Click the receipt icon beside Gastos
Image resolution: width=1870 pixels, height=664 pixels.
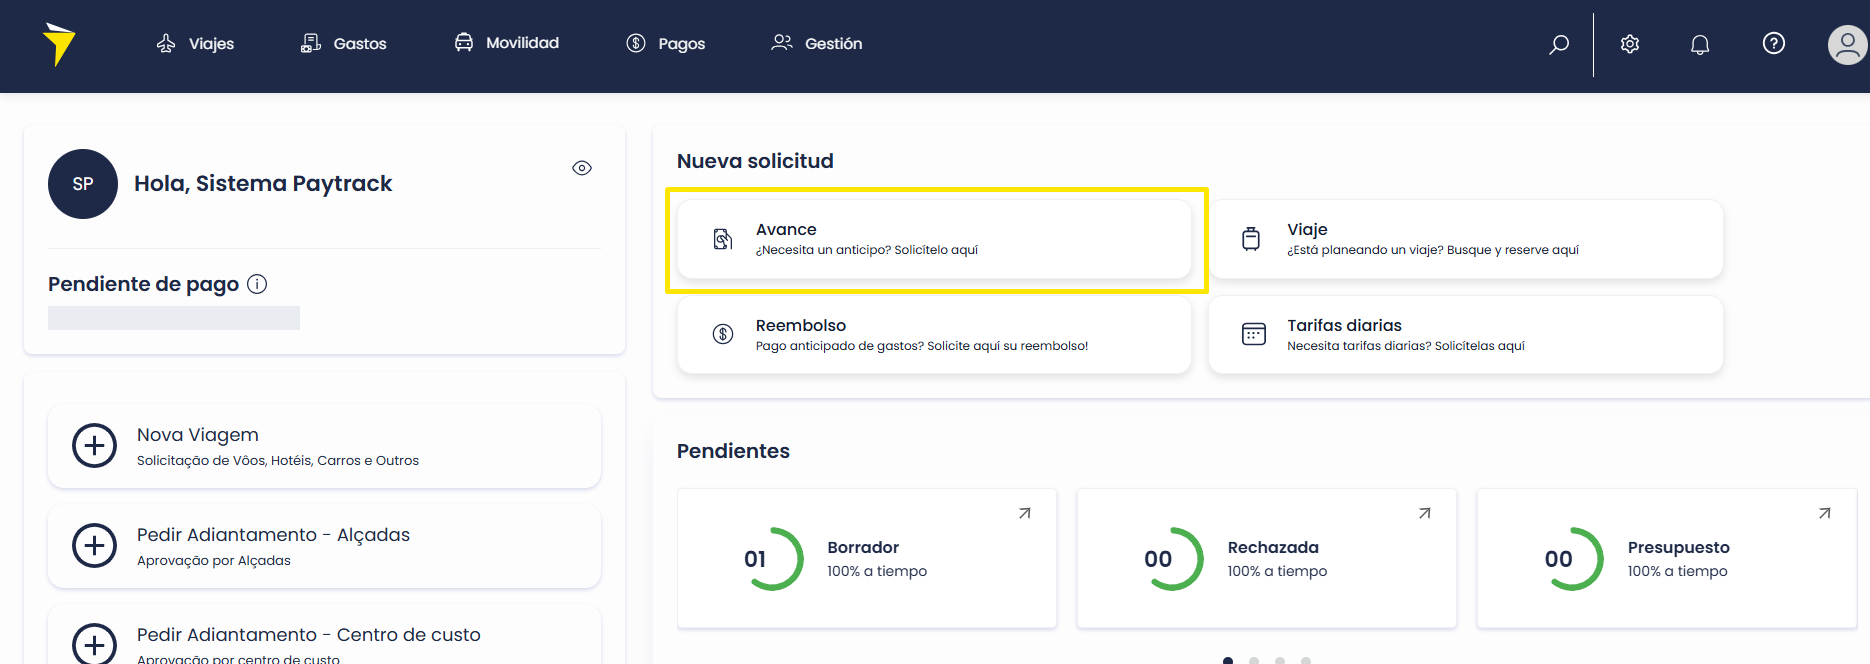311,43
